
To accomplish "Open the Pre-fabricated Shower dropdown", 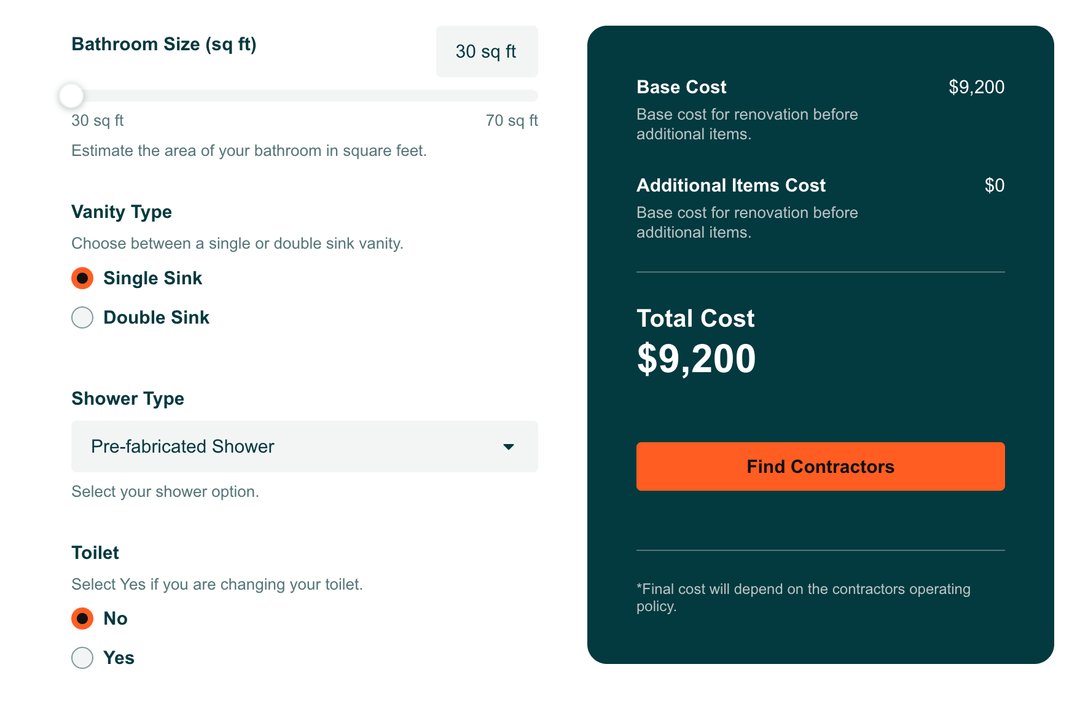I will (290, 446).
